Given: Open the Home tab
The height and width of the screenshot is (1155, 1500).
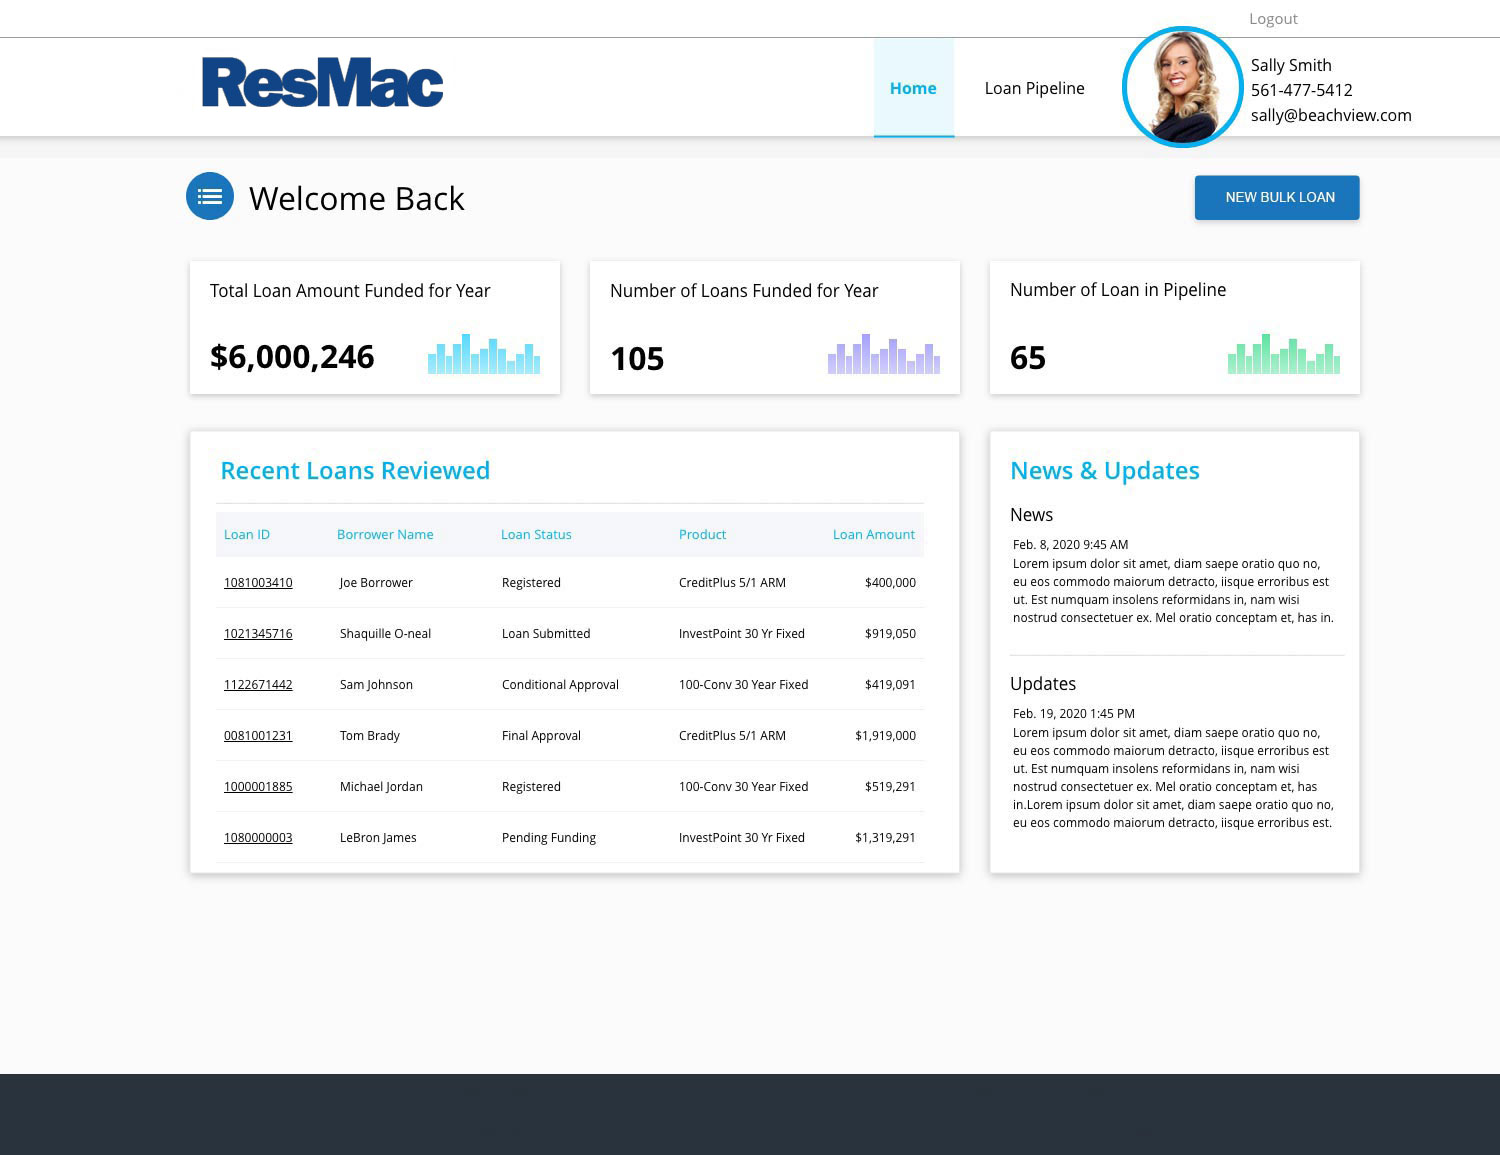Looking at the screenshot, I should click(x=913, y=88).
